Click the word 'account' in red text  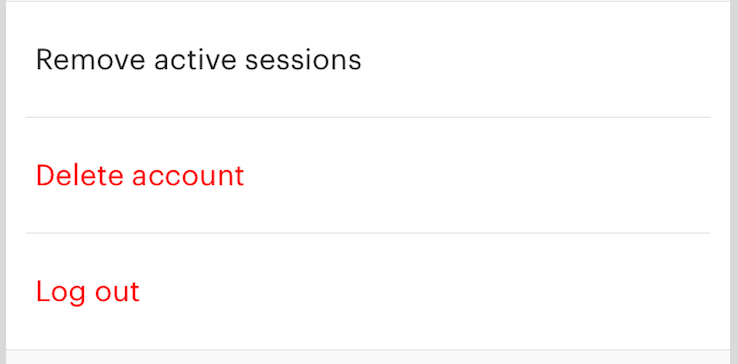(188, 176)
